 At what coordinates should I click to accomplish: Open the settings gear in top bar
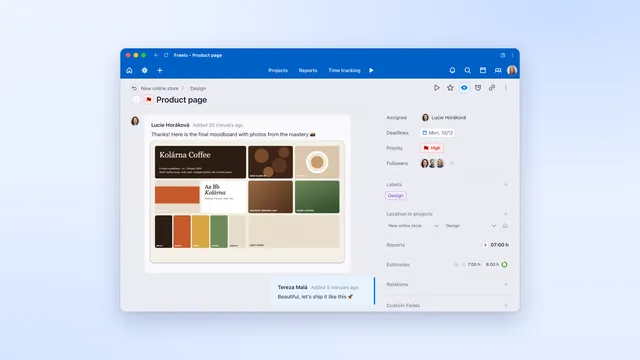(x=144, y=70)
